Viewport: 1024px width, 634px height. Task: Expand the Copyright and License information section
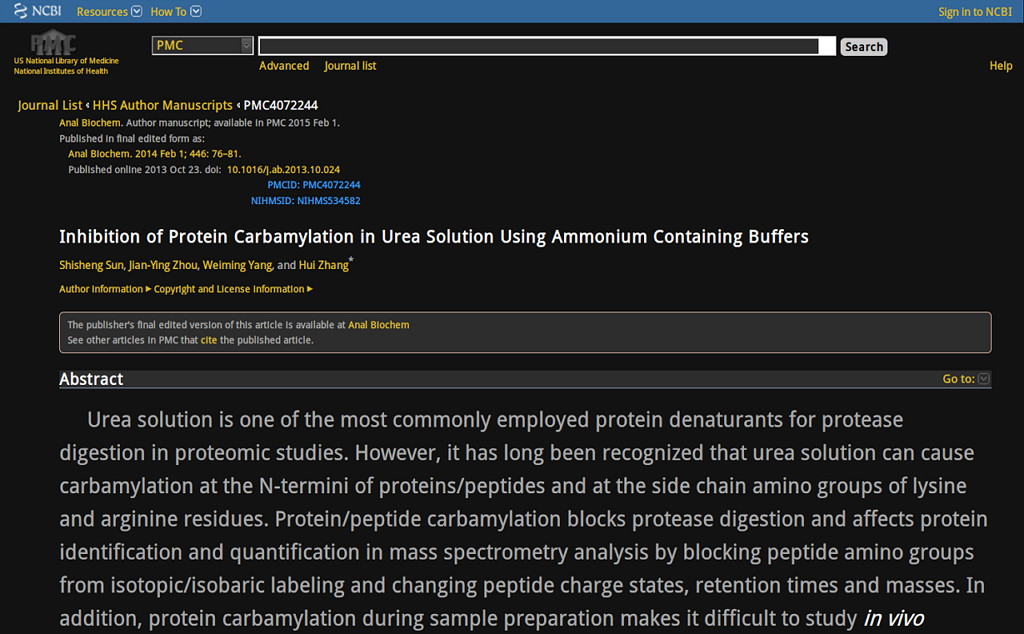(x=228, y=288)
